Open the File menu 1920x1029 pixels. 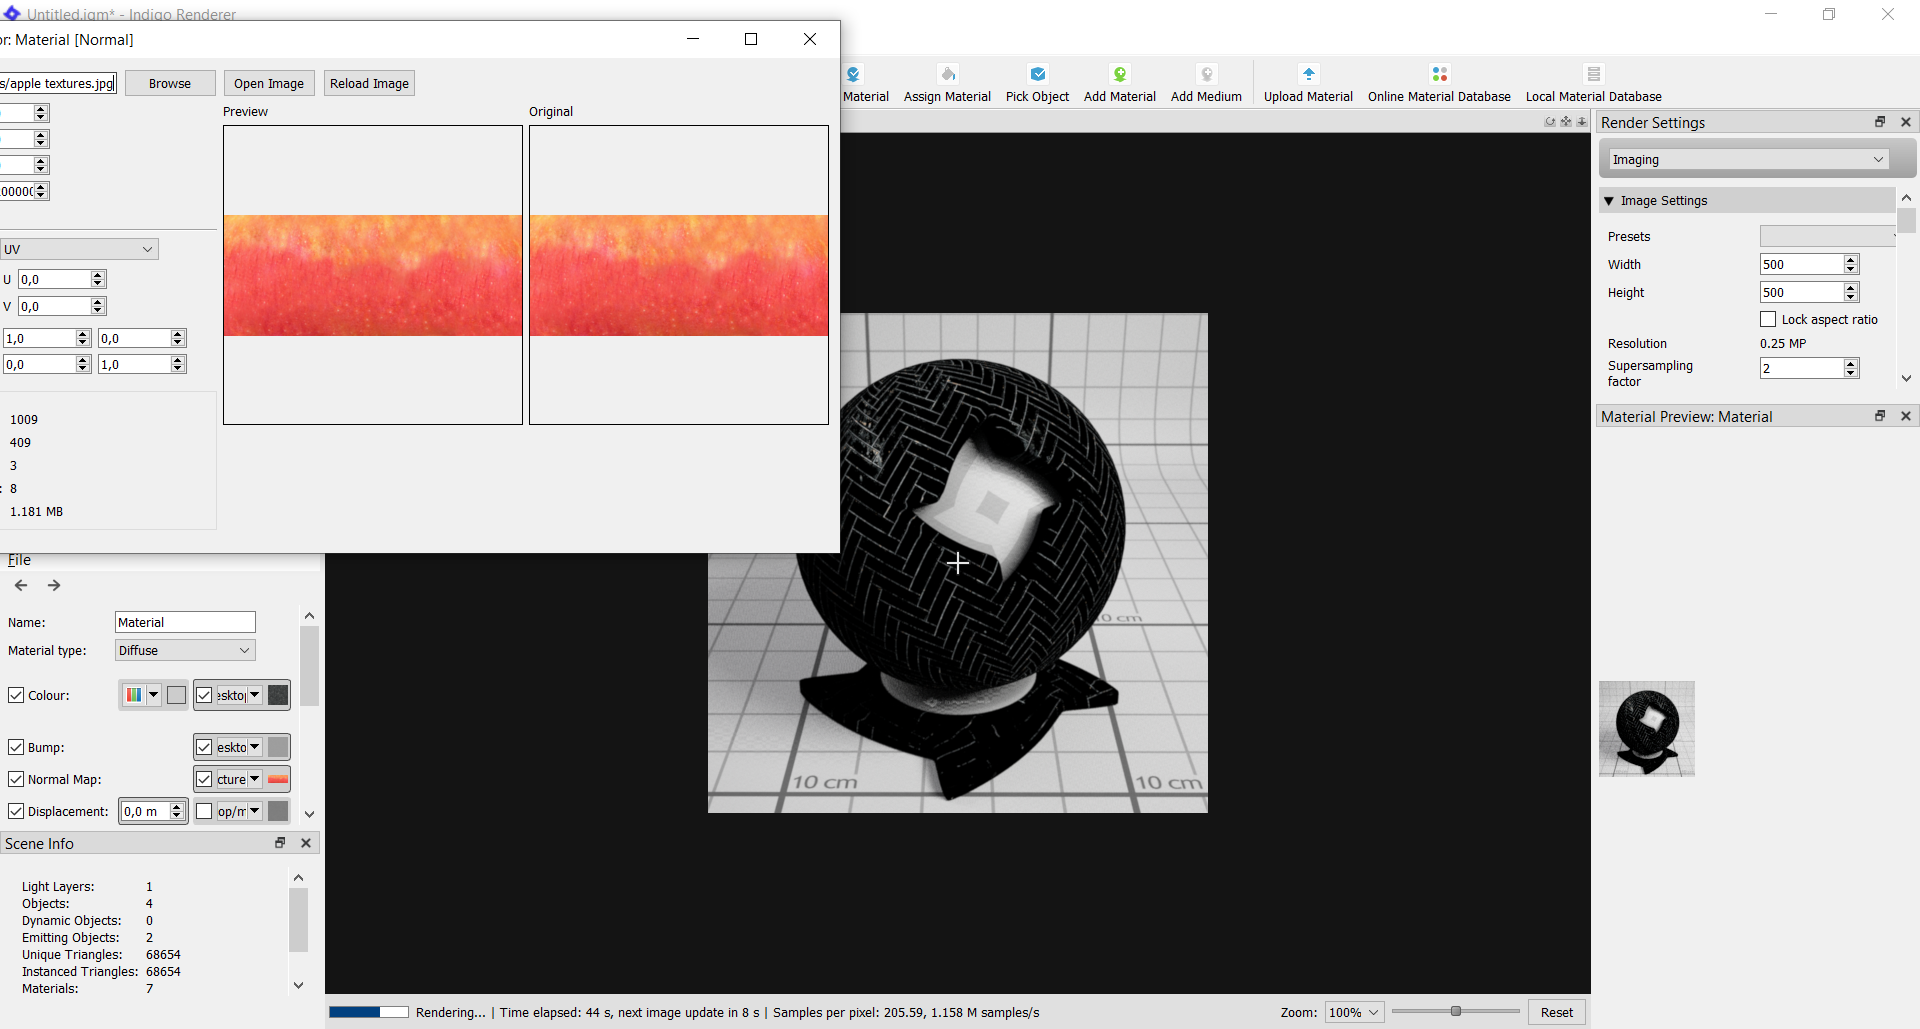coord(19,560)
